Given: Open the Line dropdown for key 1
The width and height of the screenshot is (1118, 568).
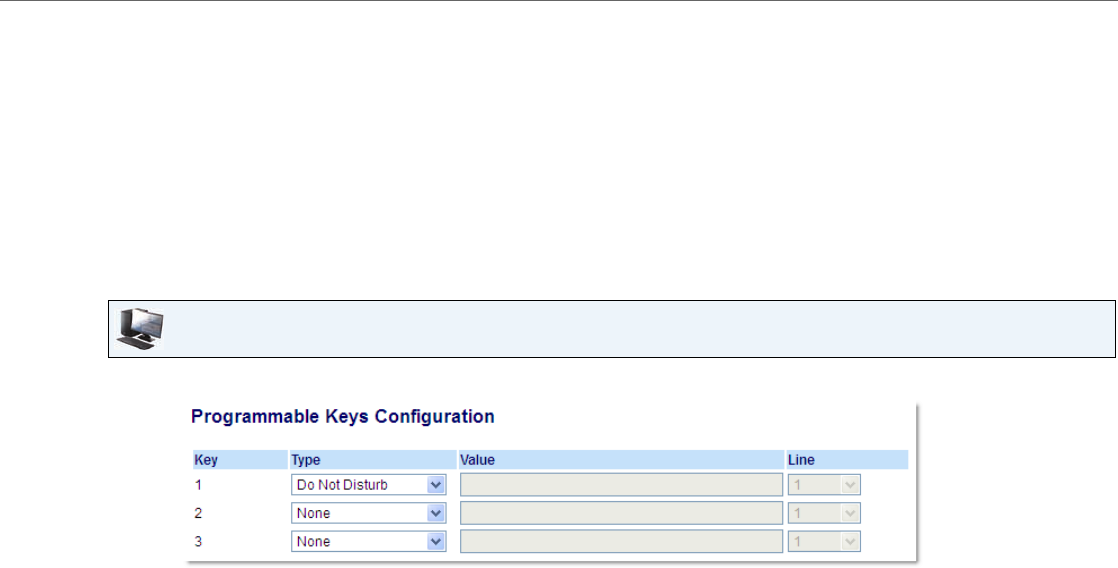Looking at the screenshot, I should (824, 485).
